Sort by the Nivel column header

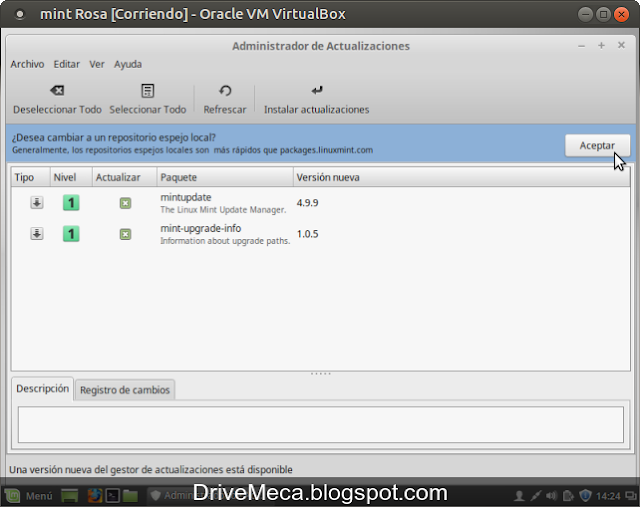click(x=71, y=177)
